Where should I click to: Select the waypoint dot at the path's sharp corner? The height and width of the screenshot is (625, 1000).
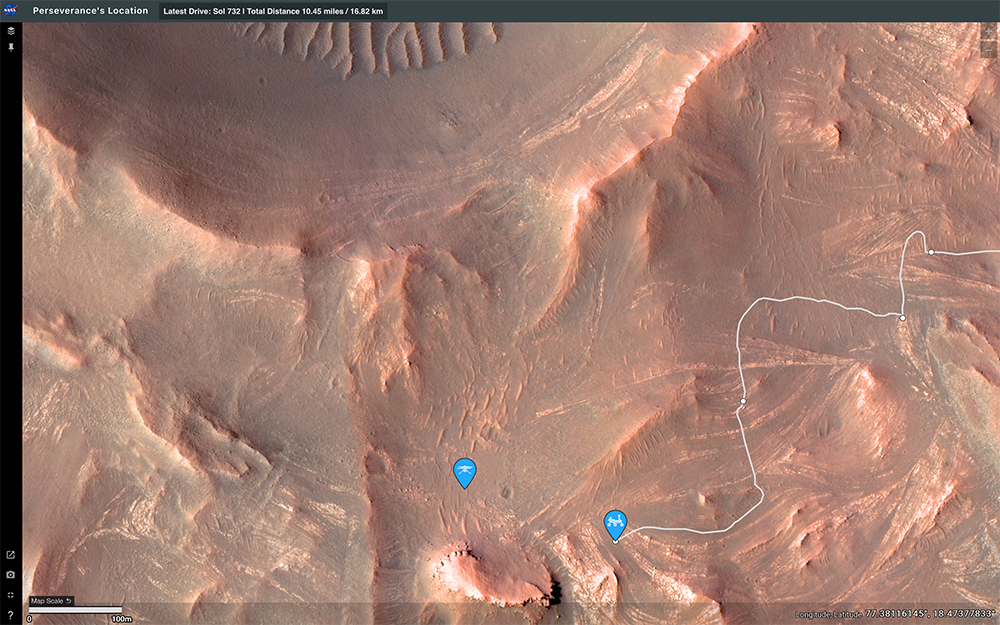point(902,318)
